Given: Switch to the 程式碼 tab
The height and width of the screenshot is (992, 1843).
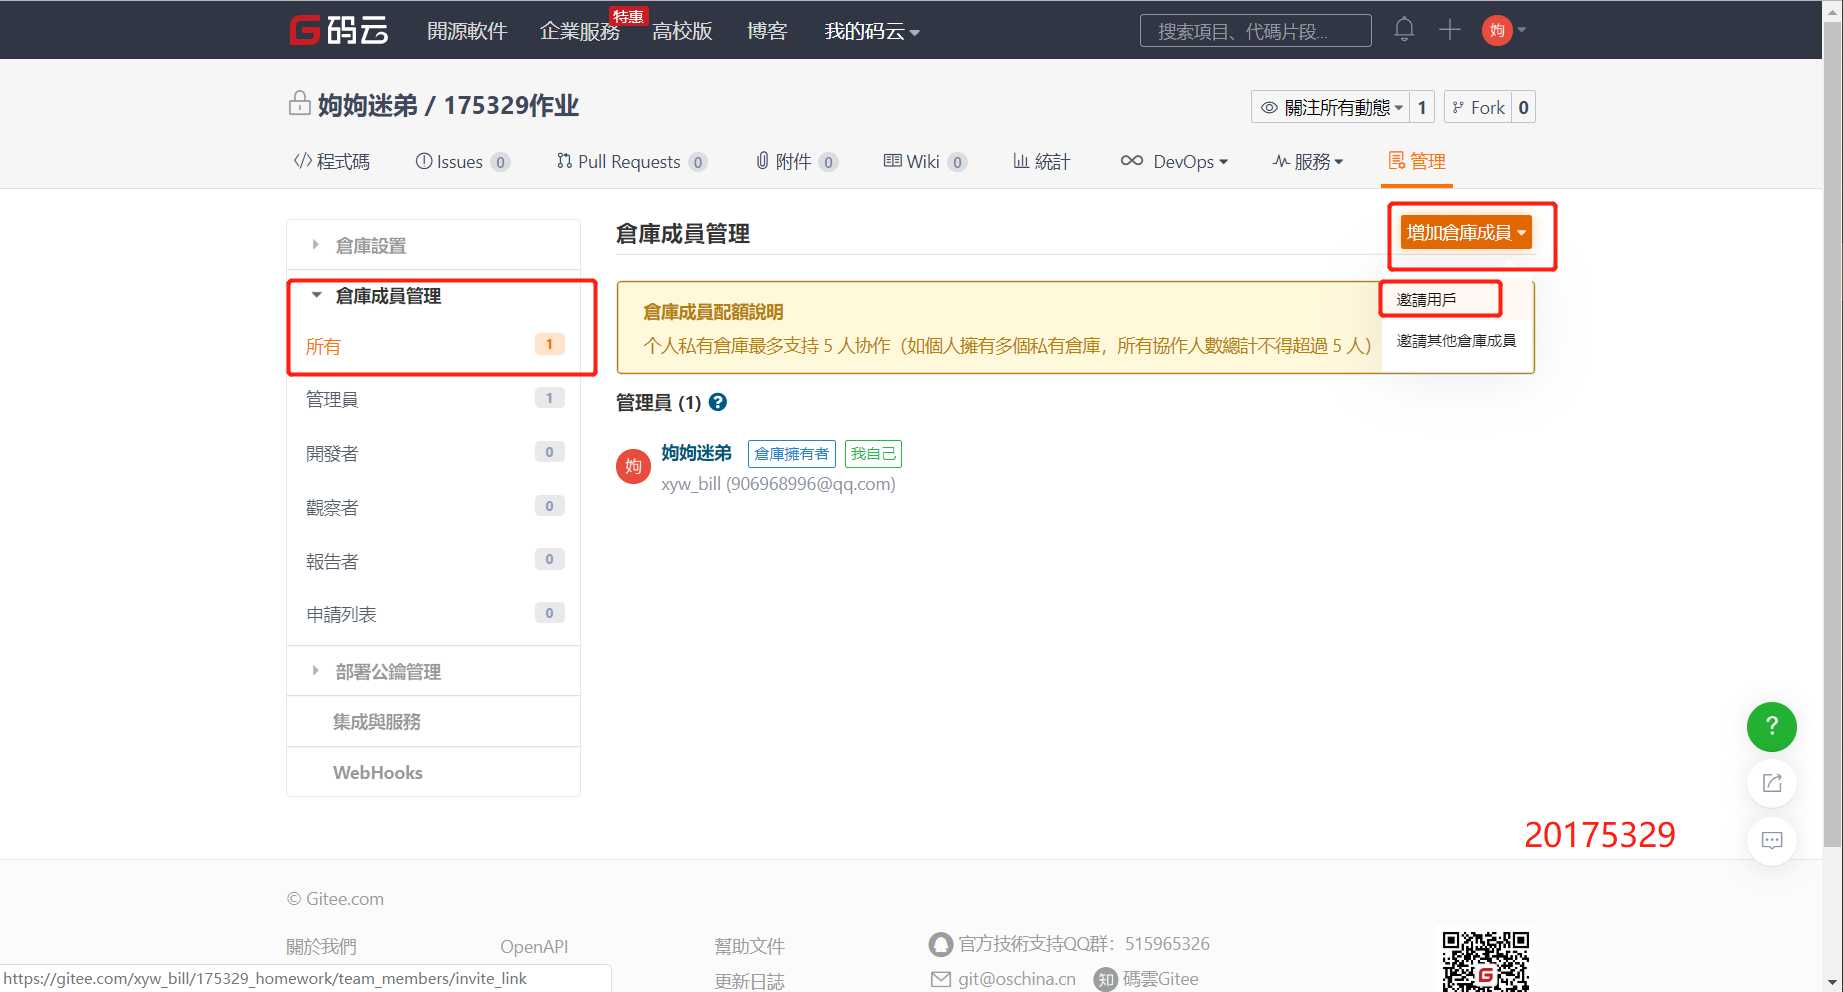Looking at the screenshot, I should (x=331, y=161).
